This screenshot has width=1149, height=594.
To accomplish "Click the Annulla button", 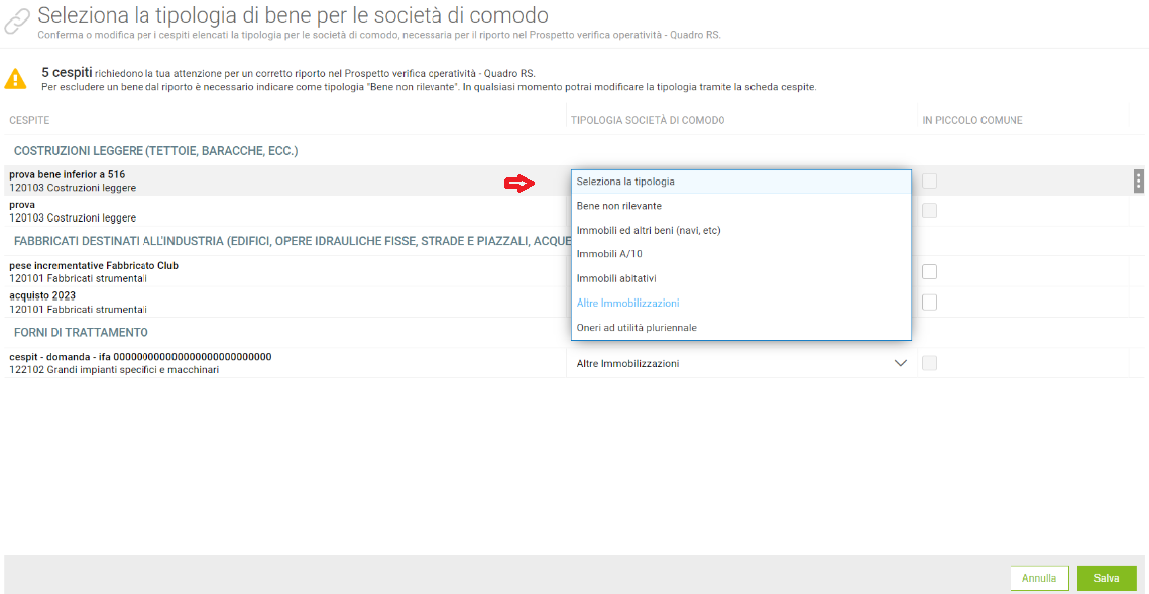I will point(1039,578).
